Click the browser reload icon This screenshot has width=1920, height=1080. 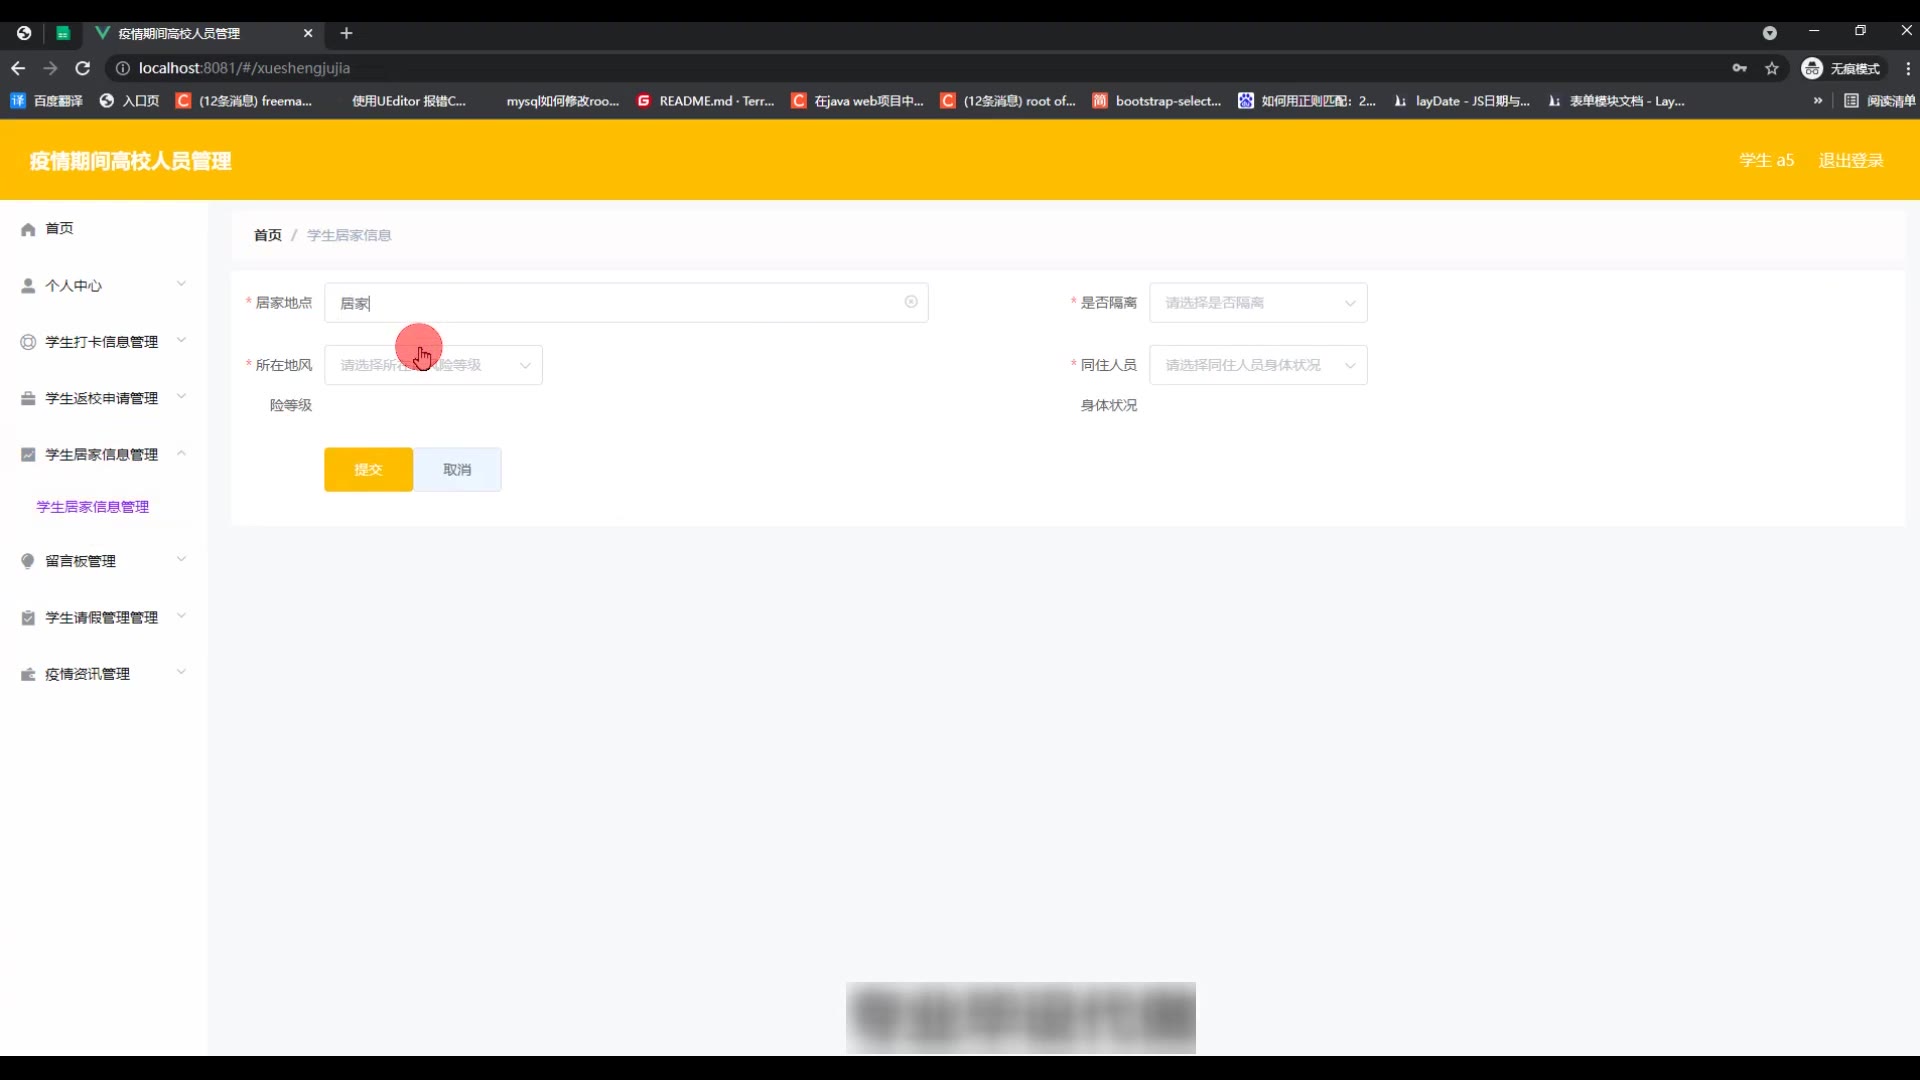[x=83, y=68]
